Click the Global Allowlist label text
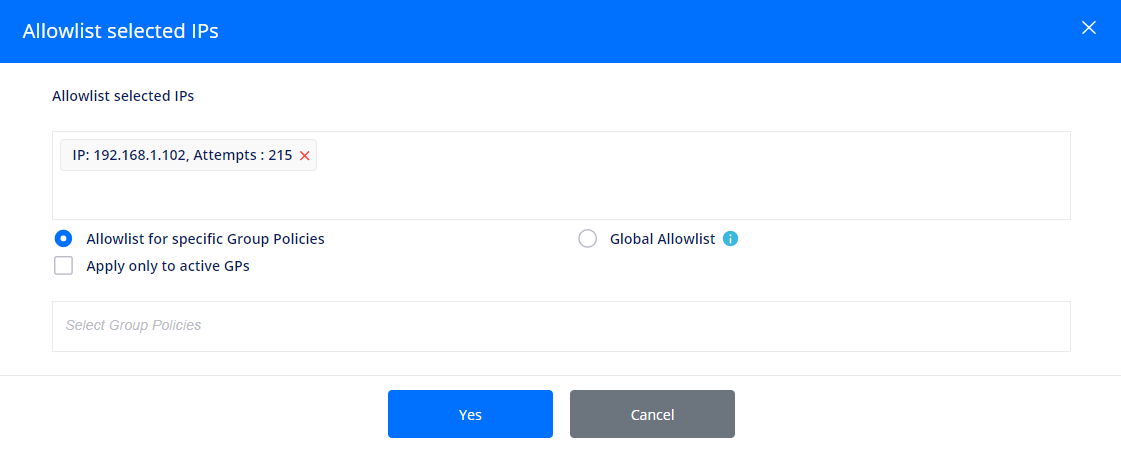This screenshot has width=1121, height=450. pos(662,239)
